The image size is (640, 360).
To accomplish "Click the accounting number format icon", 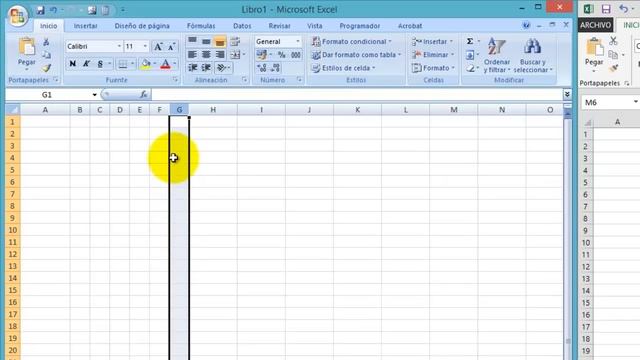I will point(262,55).
